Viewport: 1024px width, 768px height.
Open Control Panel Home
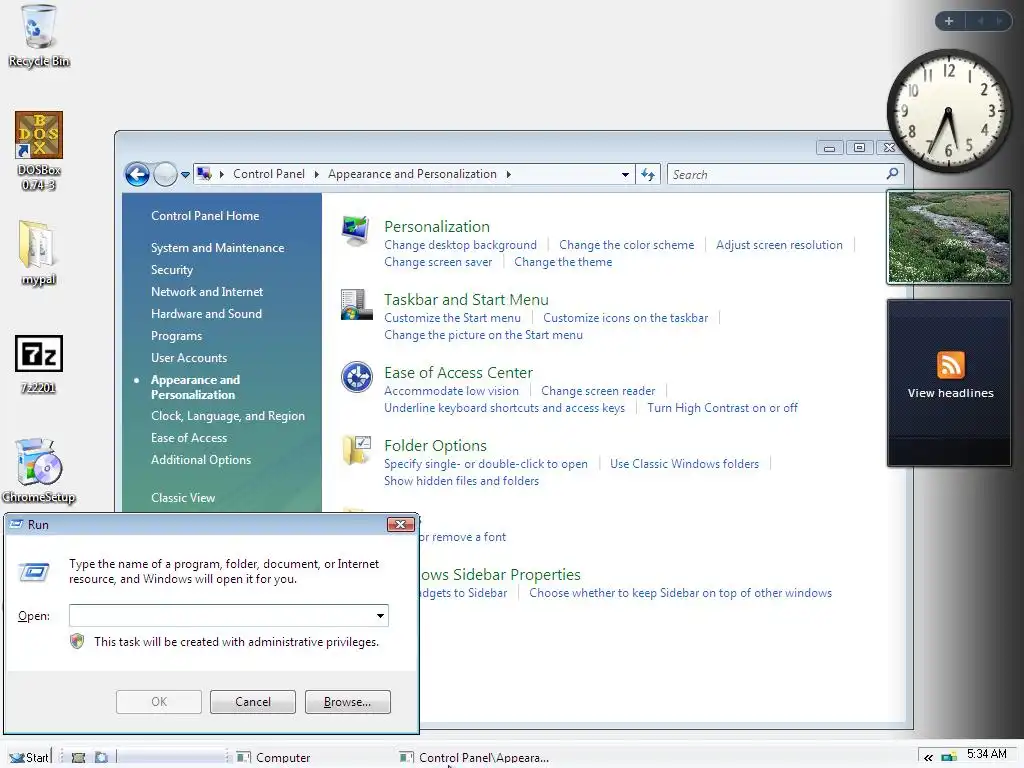pos(205,216)
